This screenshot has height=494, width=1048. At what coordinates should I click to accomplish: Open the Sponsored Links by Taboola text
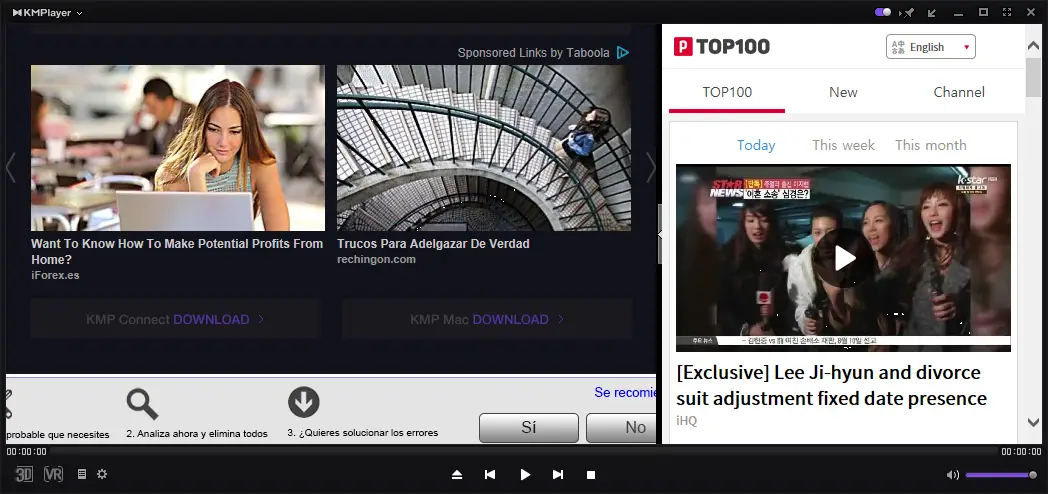pyautogui.click(x=533, y=52)
